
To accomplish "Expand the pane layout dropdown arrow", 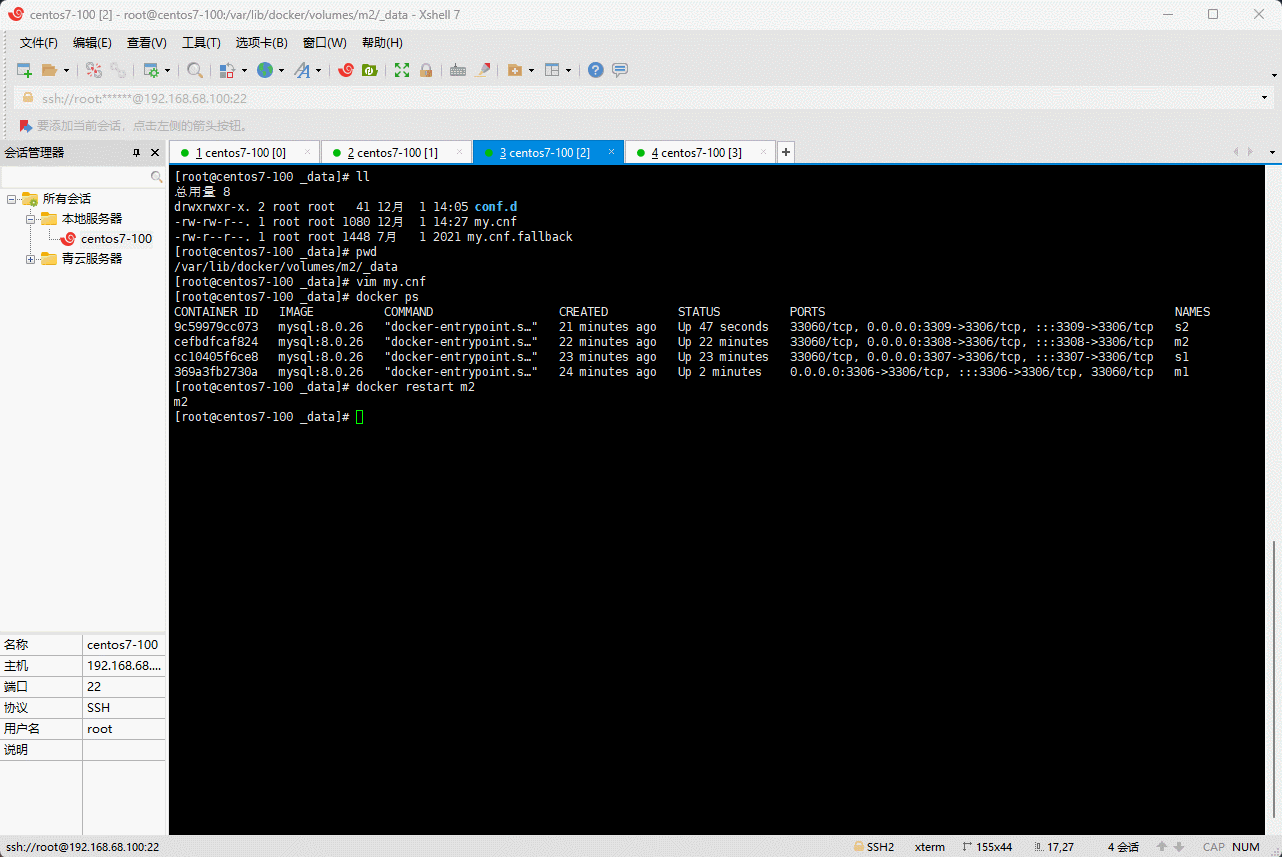I will 569,70.
